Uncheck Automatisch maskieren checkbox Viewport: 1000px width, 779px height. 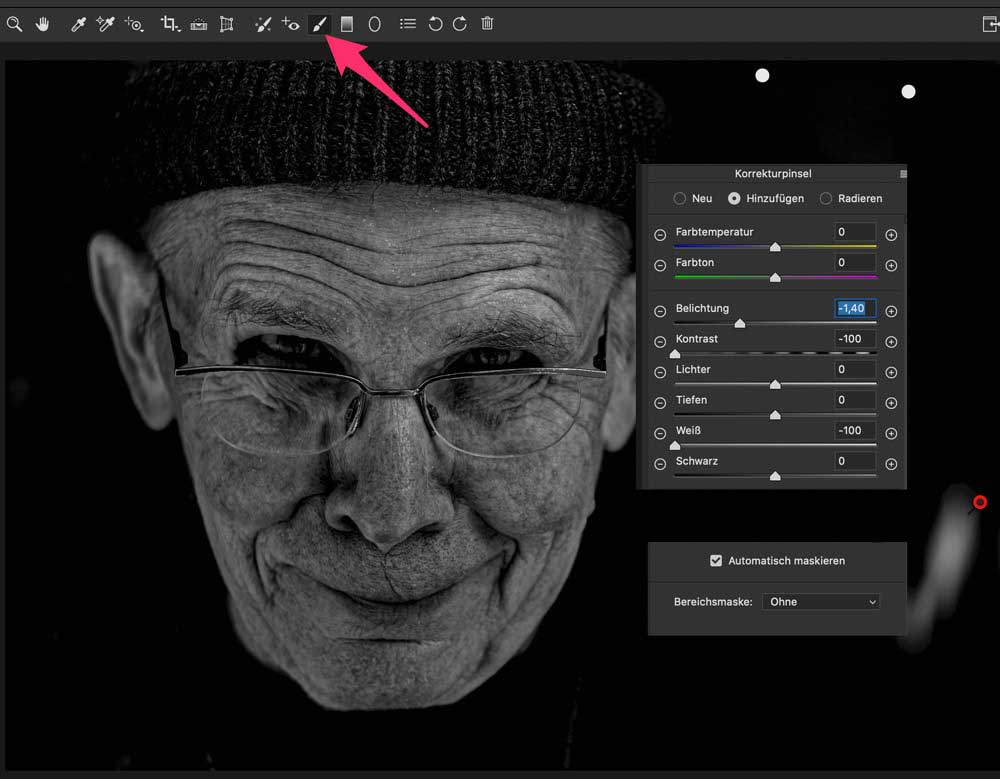click(x=716, y=561)
